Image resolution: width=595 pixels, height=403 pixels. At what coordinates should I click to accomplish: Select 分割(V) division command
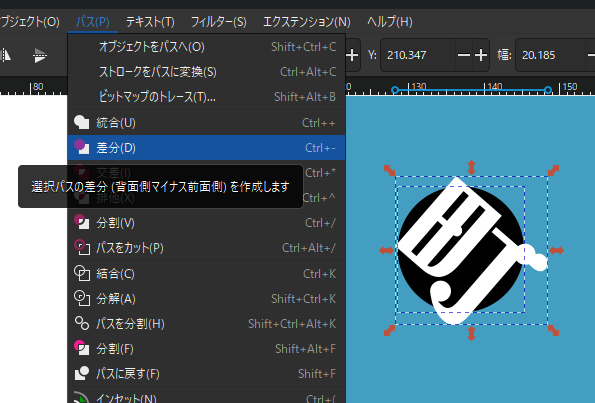[x=206, y=223]
